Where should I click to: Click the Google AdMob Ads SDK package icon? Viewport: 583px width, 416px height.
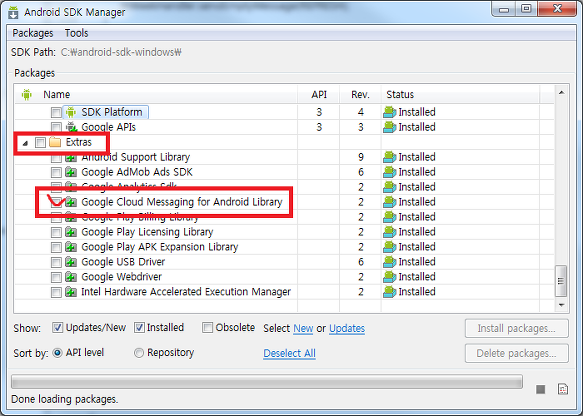[71, 172]
